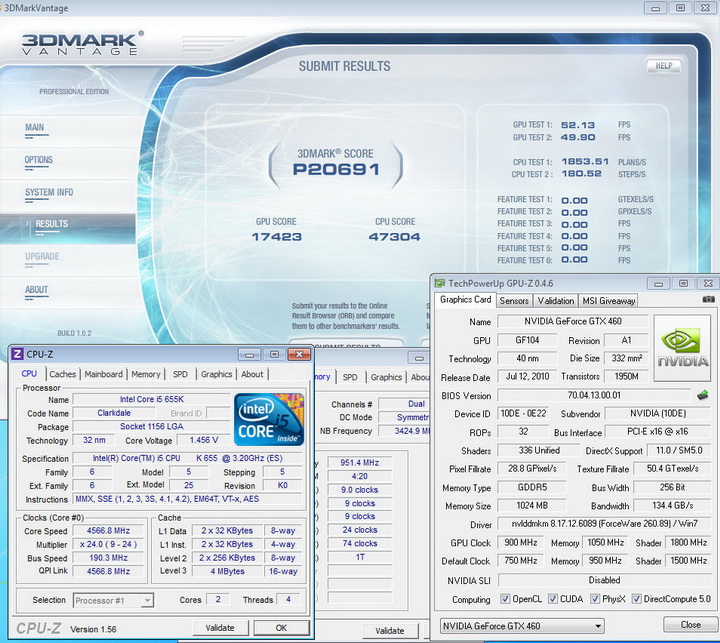Image resolution: width=720 pixels, height=643 pixels.
Task: Open the SPD tab in front CPU-Z window
Action: point(180,374)
